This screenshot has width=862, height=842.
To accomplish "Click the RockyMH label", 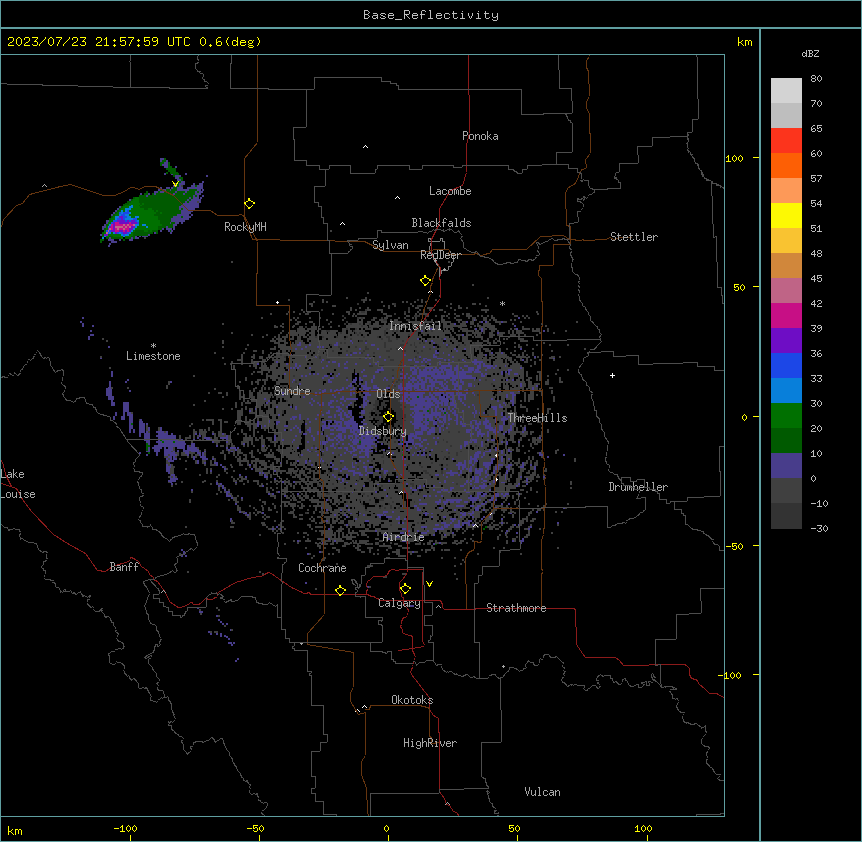I will click(245, 227).
